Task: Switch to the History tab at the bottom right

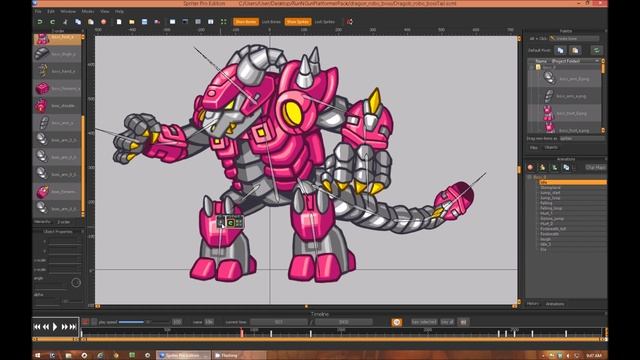Action: coord(532,304)
